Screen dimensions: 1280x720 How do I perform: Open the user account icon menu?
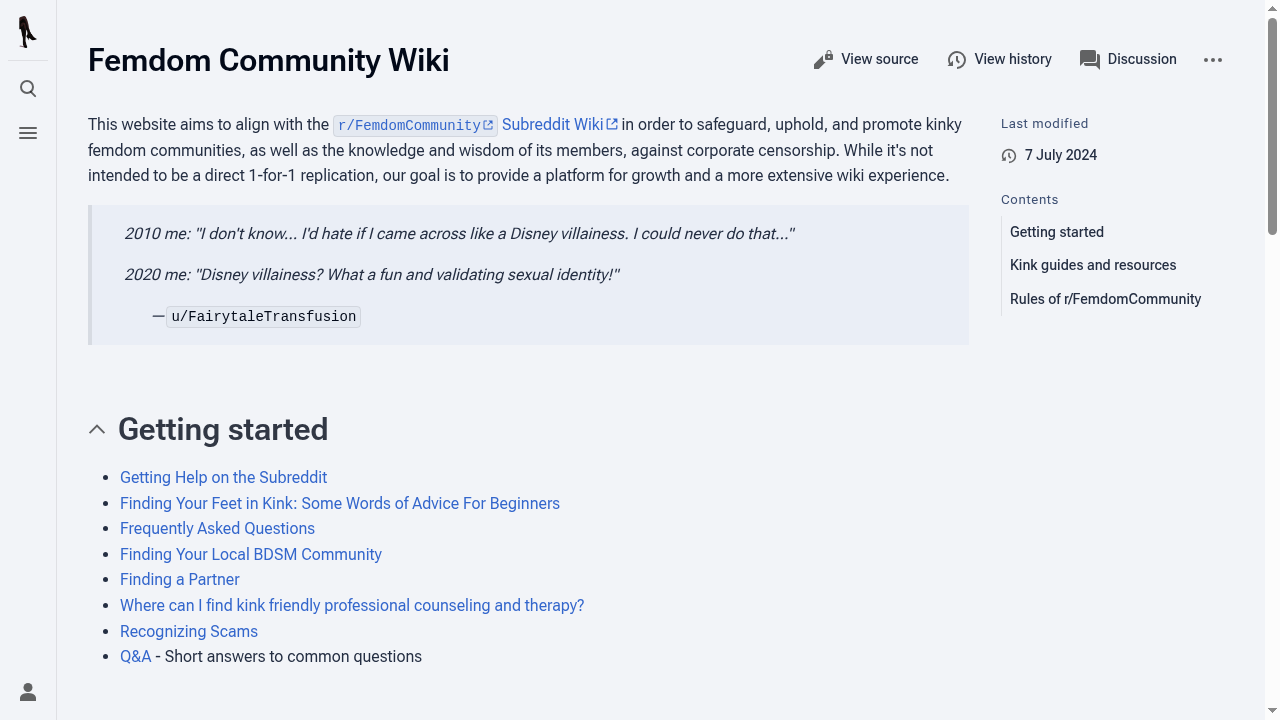28,692
